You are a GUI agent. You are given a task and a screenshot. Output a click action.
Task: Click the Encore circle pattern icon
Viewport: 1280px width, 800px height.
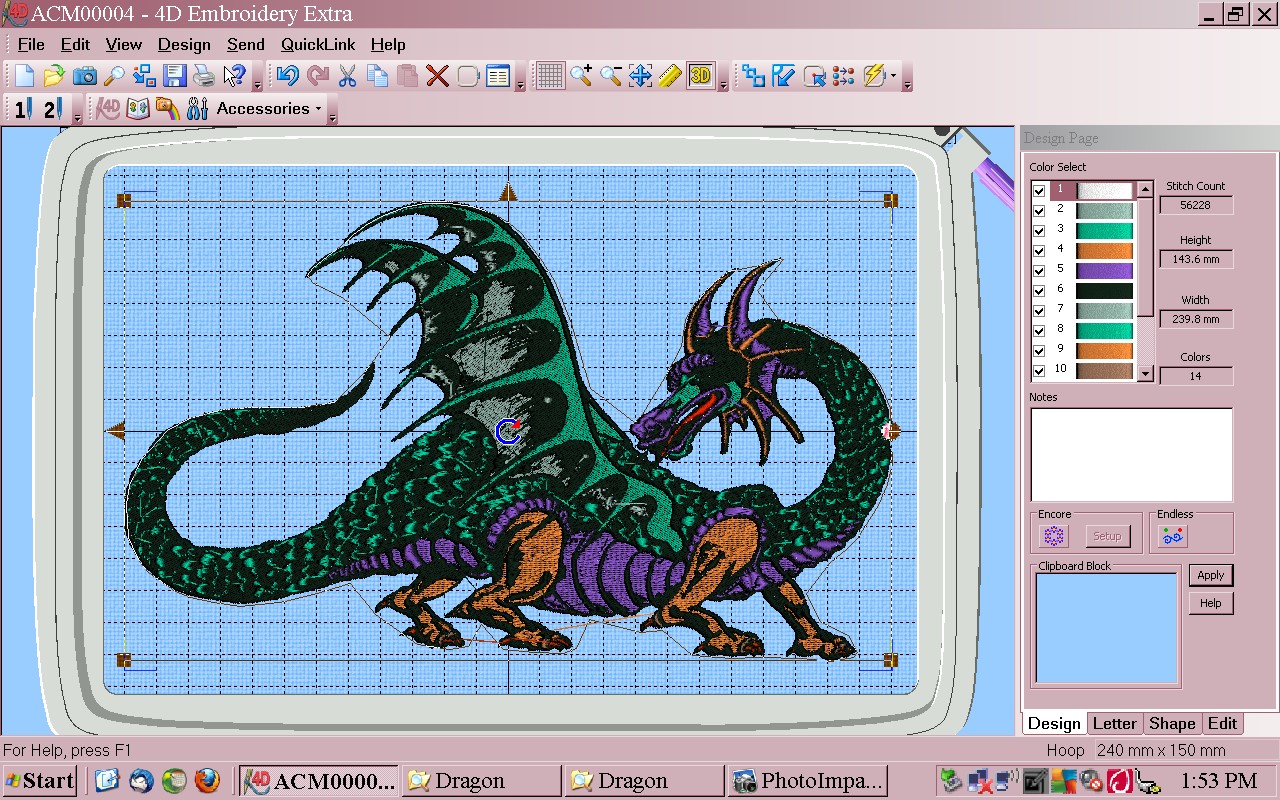pyautogui.click(x=1054, y=536)
